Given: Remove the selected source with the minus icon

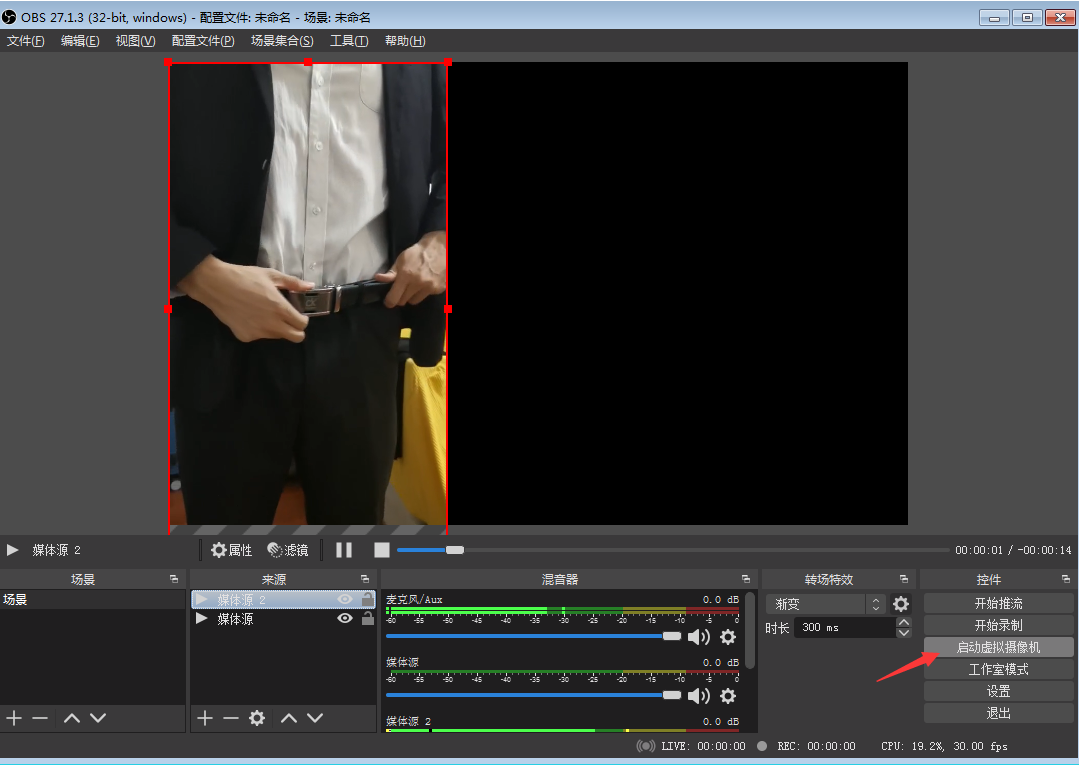Looking at the screenshot, I should 231,718.
